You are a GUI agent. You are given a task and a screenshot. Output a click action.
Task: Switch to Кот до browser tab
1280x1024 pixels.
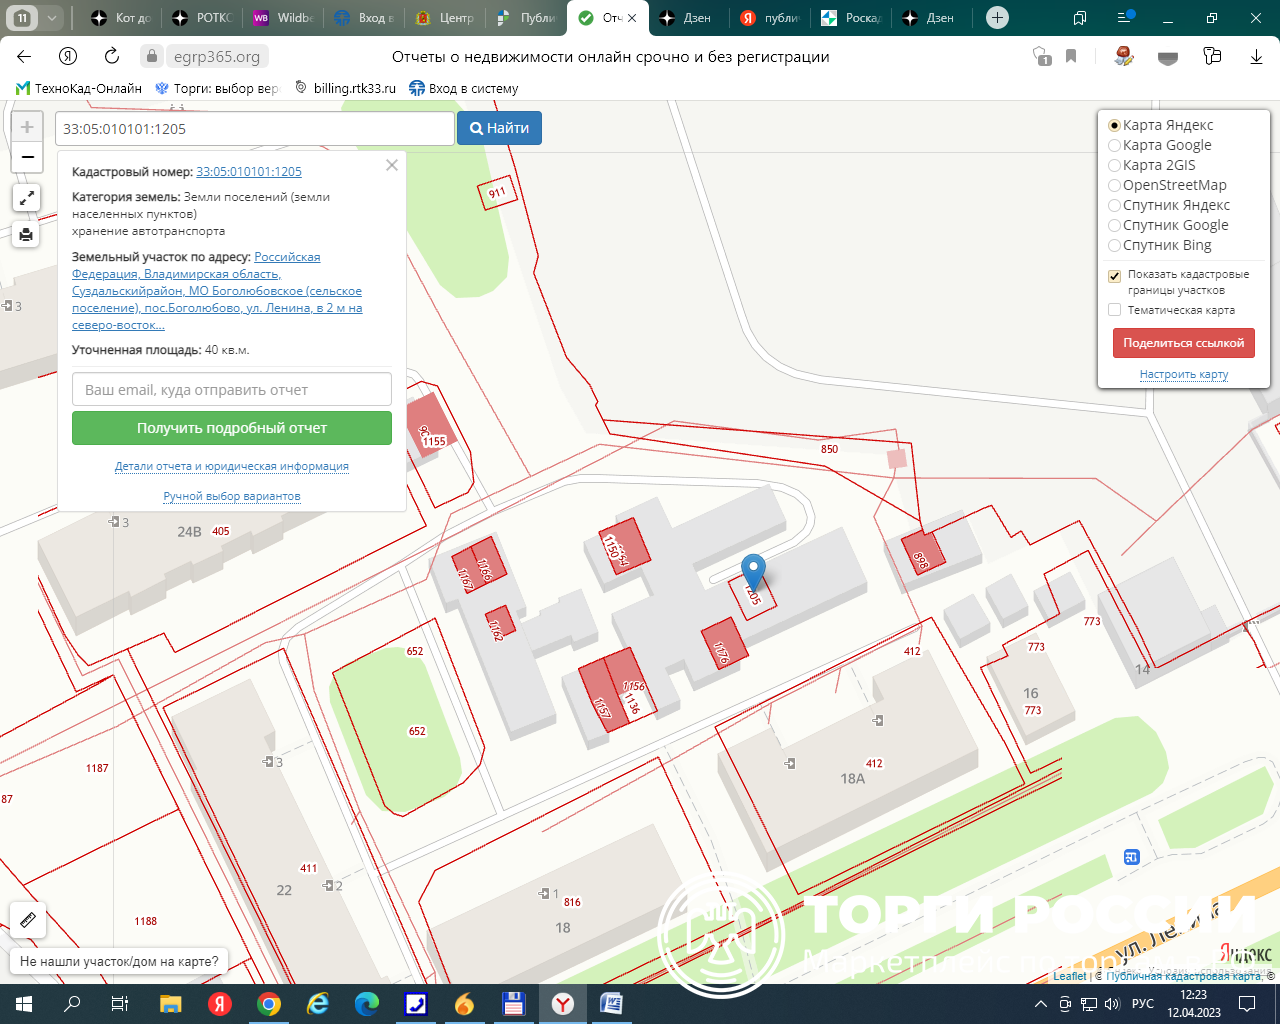tap(120, 18)
